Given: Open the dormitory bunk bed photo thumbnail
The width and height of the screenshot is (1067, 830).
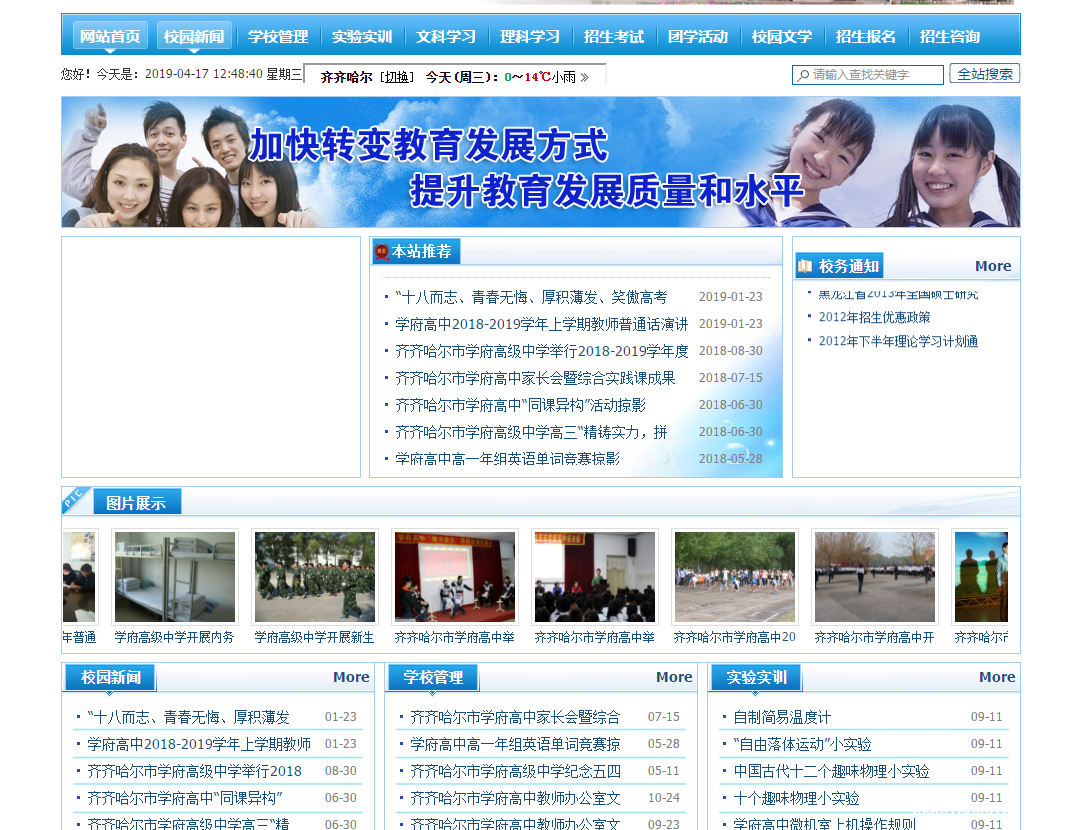Looking at the screenshot, I should tap(175, 577).
